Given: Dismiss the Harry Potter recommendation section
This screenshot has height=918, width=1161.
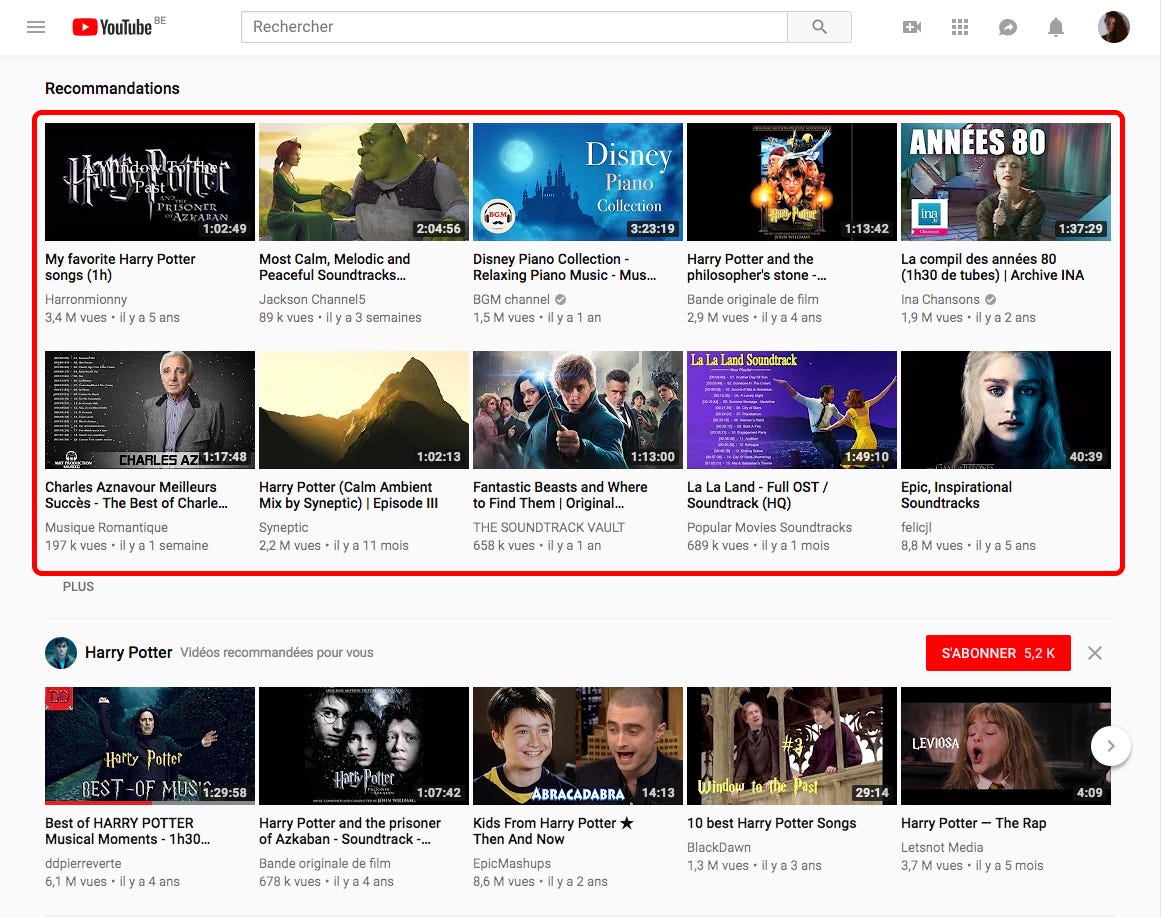Looking at the screenshot, I should point(1095,653).
